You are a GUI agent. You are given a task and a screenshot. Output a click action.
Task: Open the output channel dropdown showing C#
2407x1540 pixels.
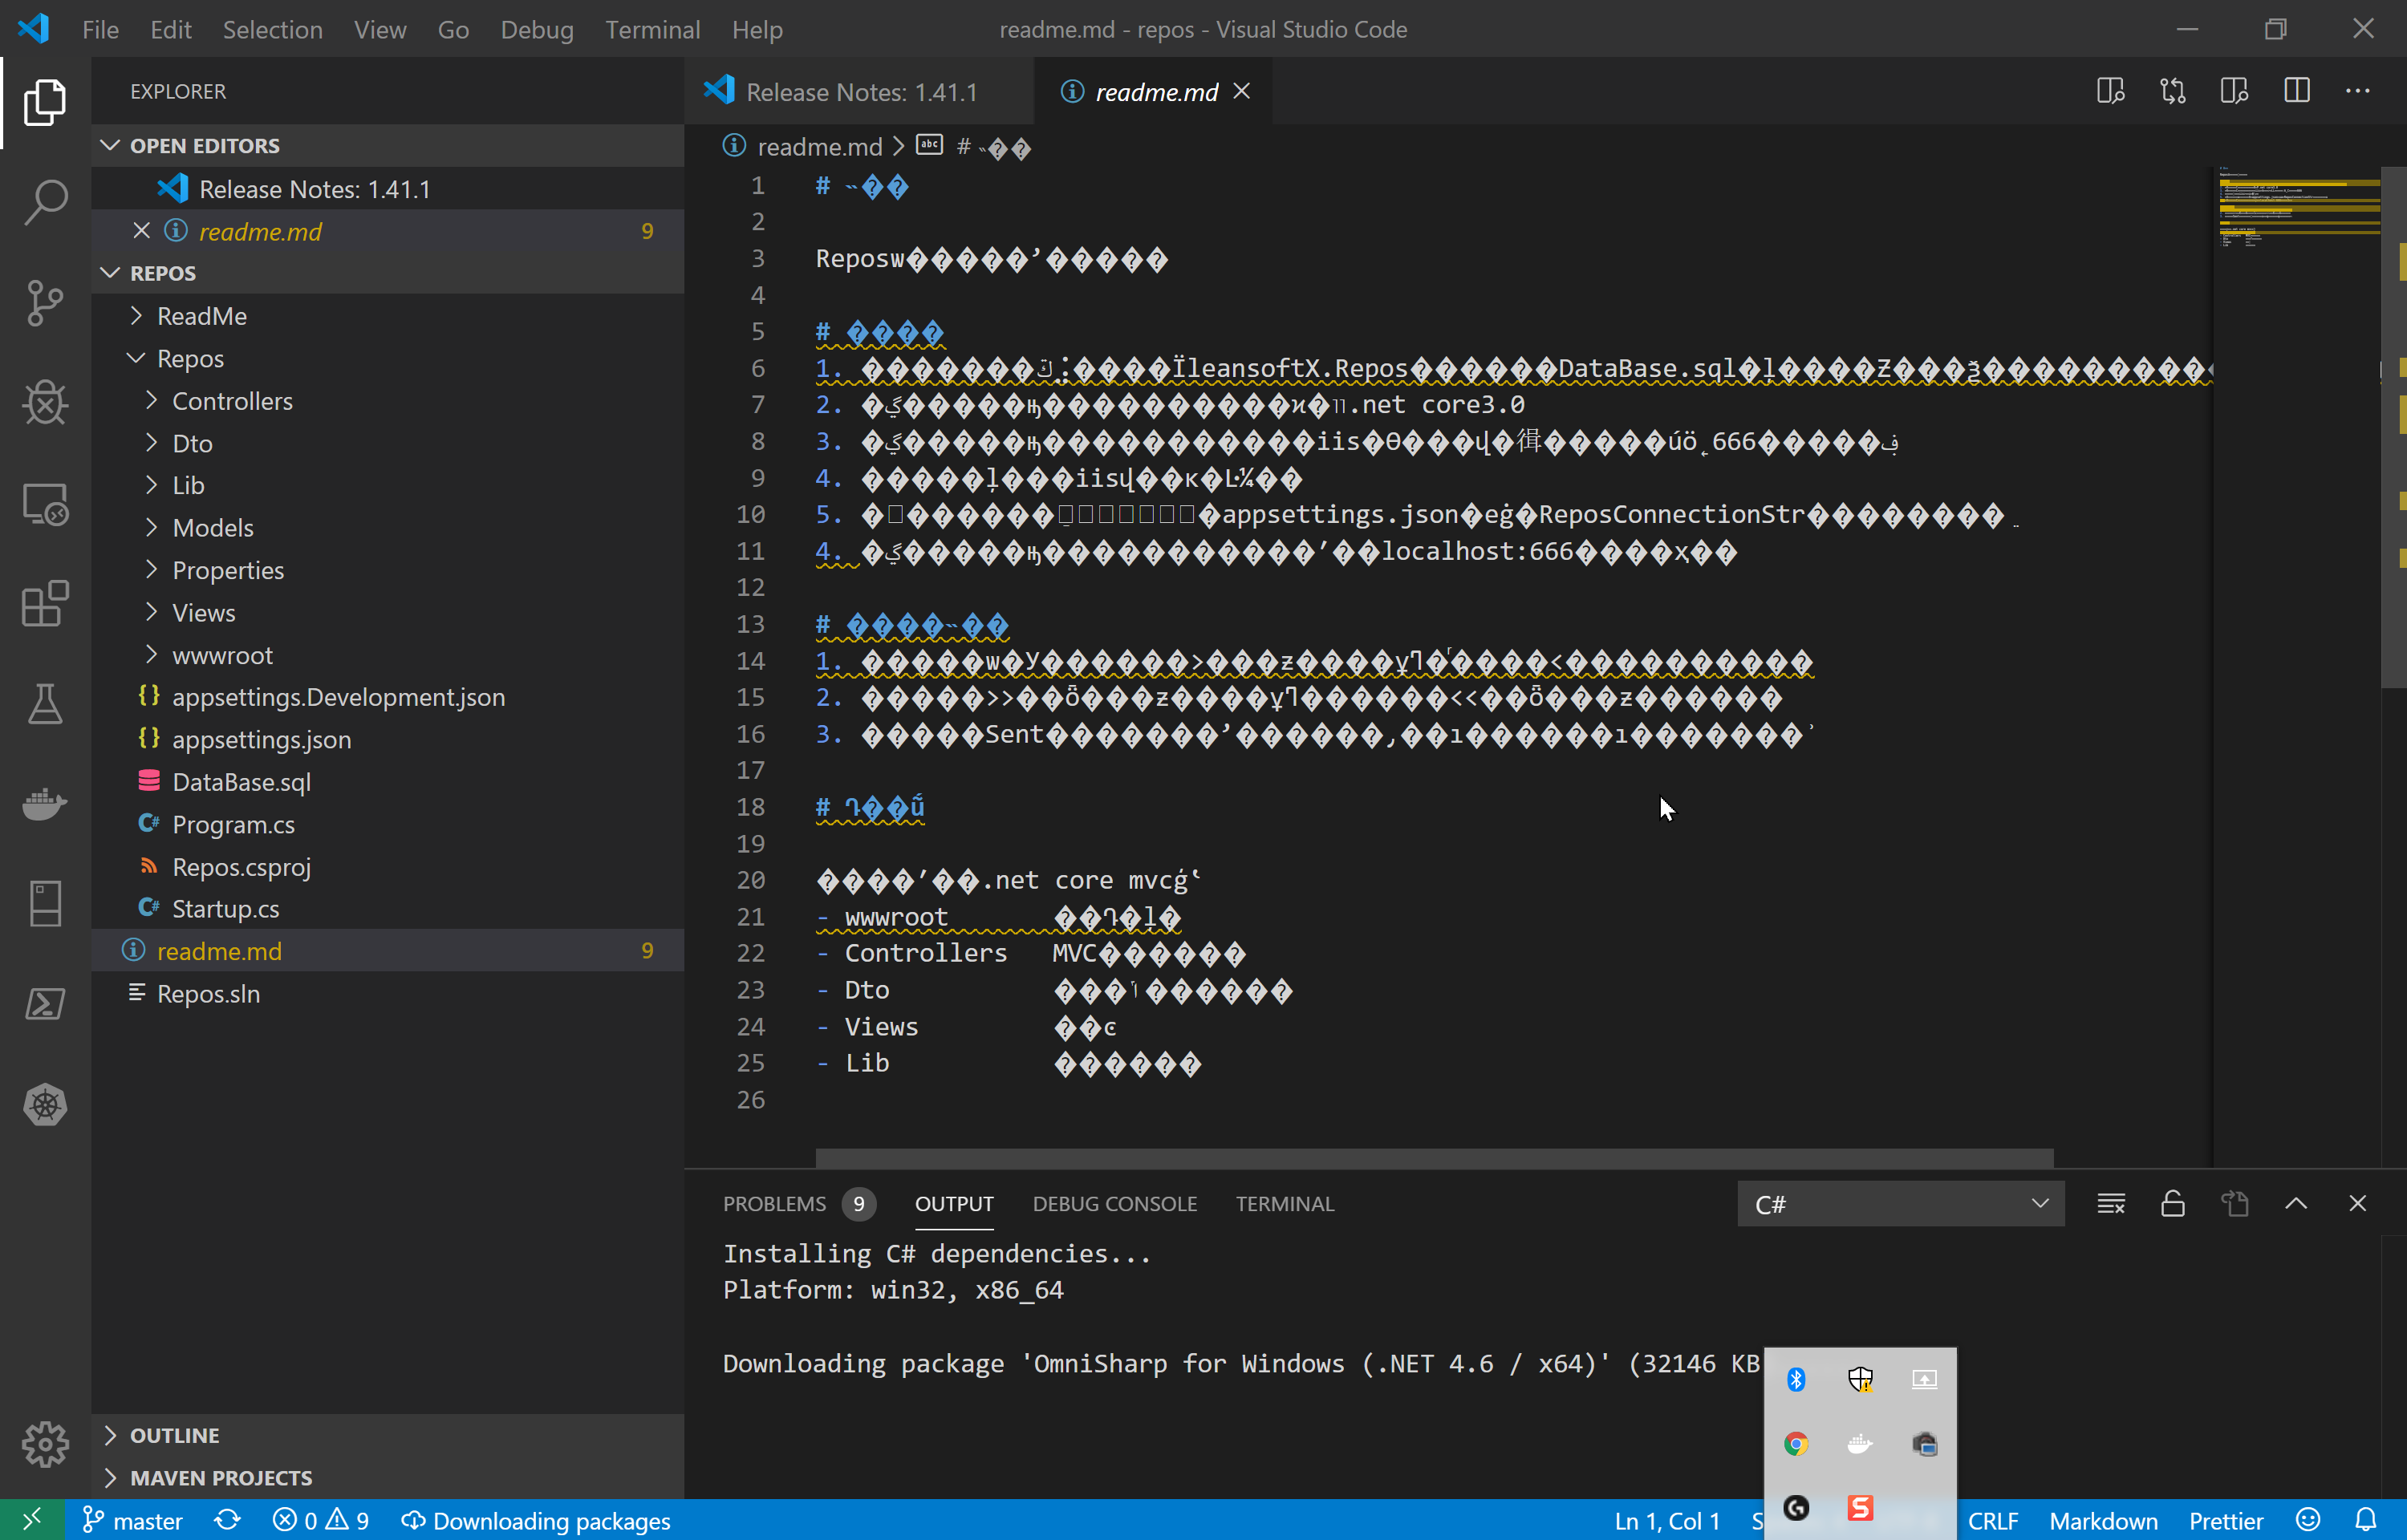[1899, 1203]
